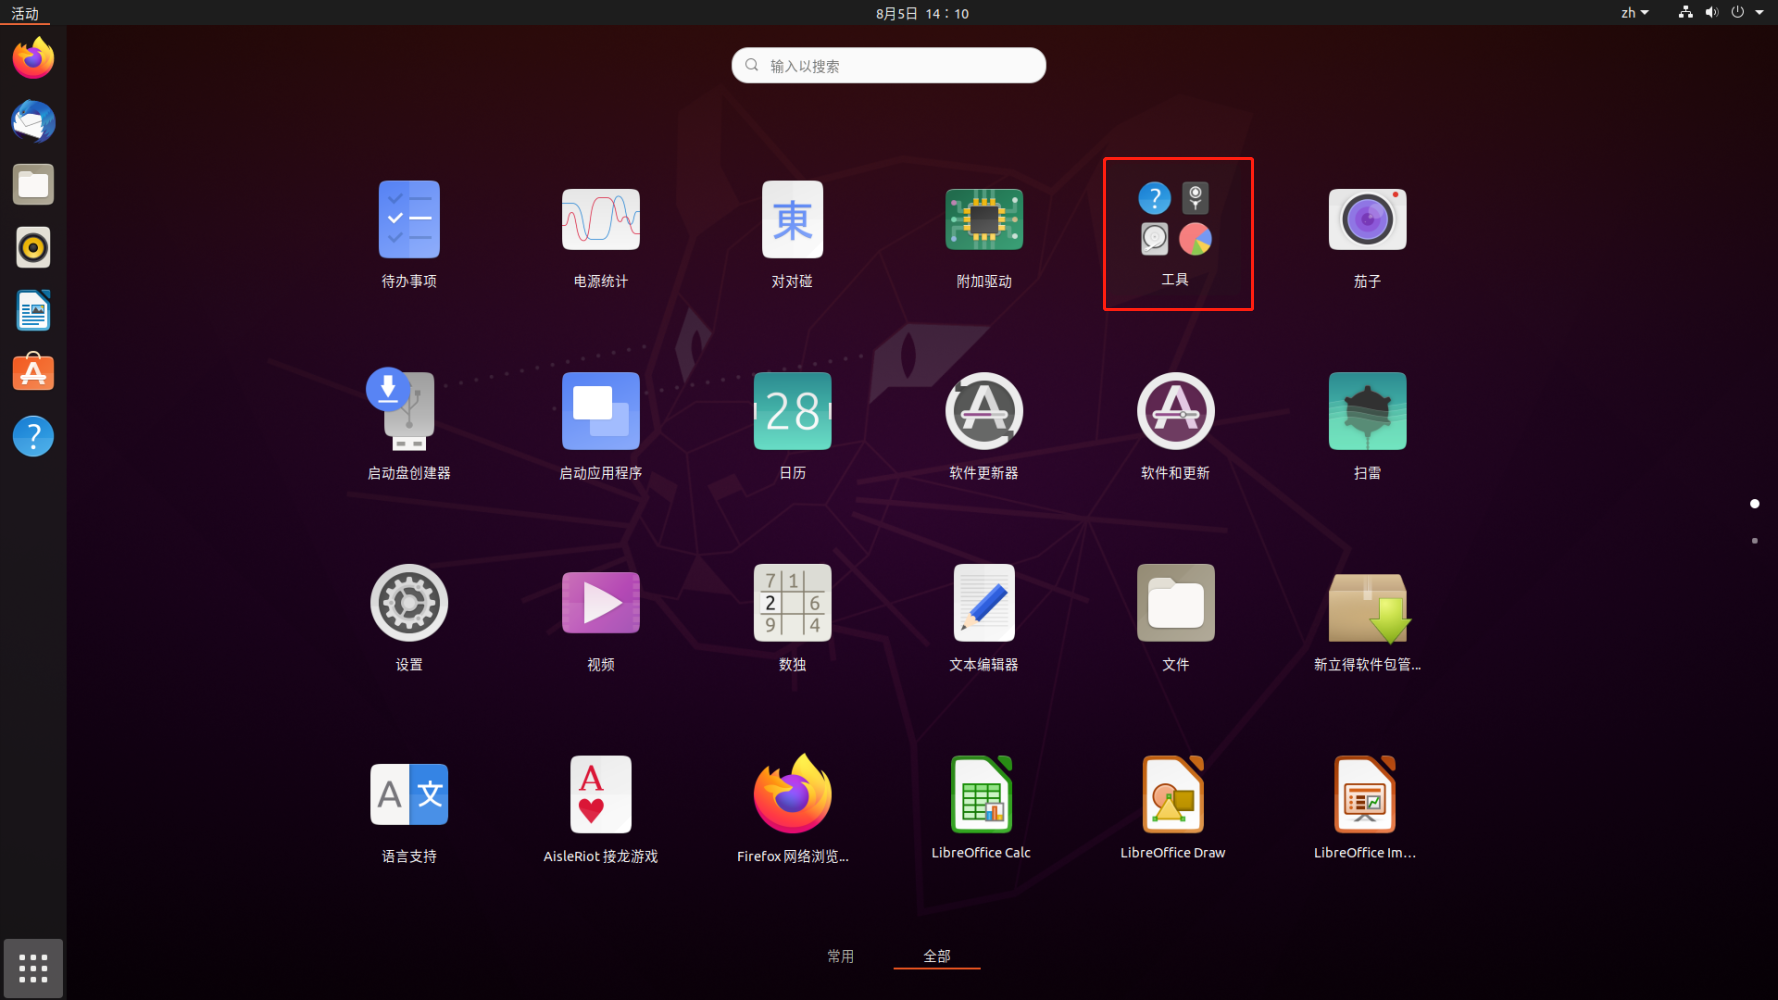Launch LibreOffice Calc spreadsheet
Image resolution: width=1778 pixels, height=1000 pixels.
click(x=981, y=795)
